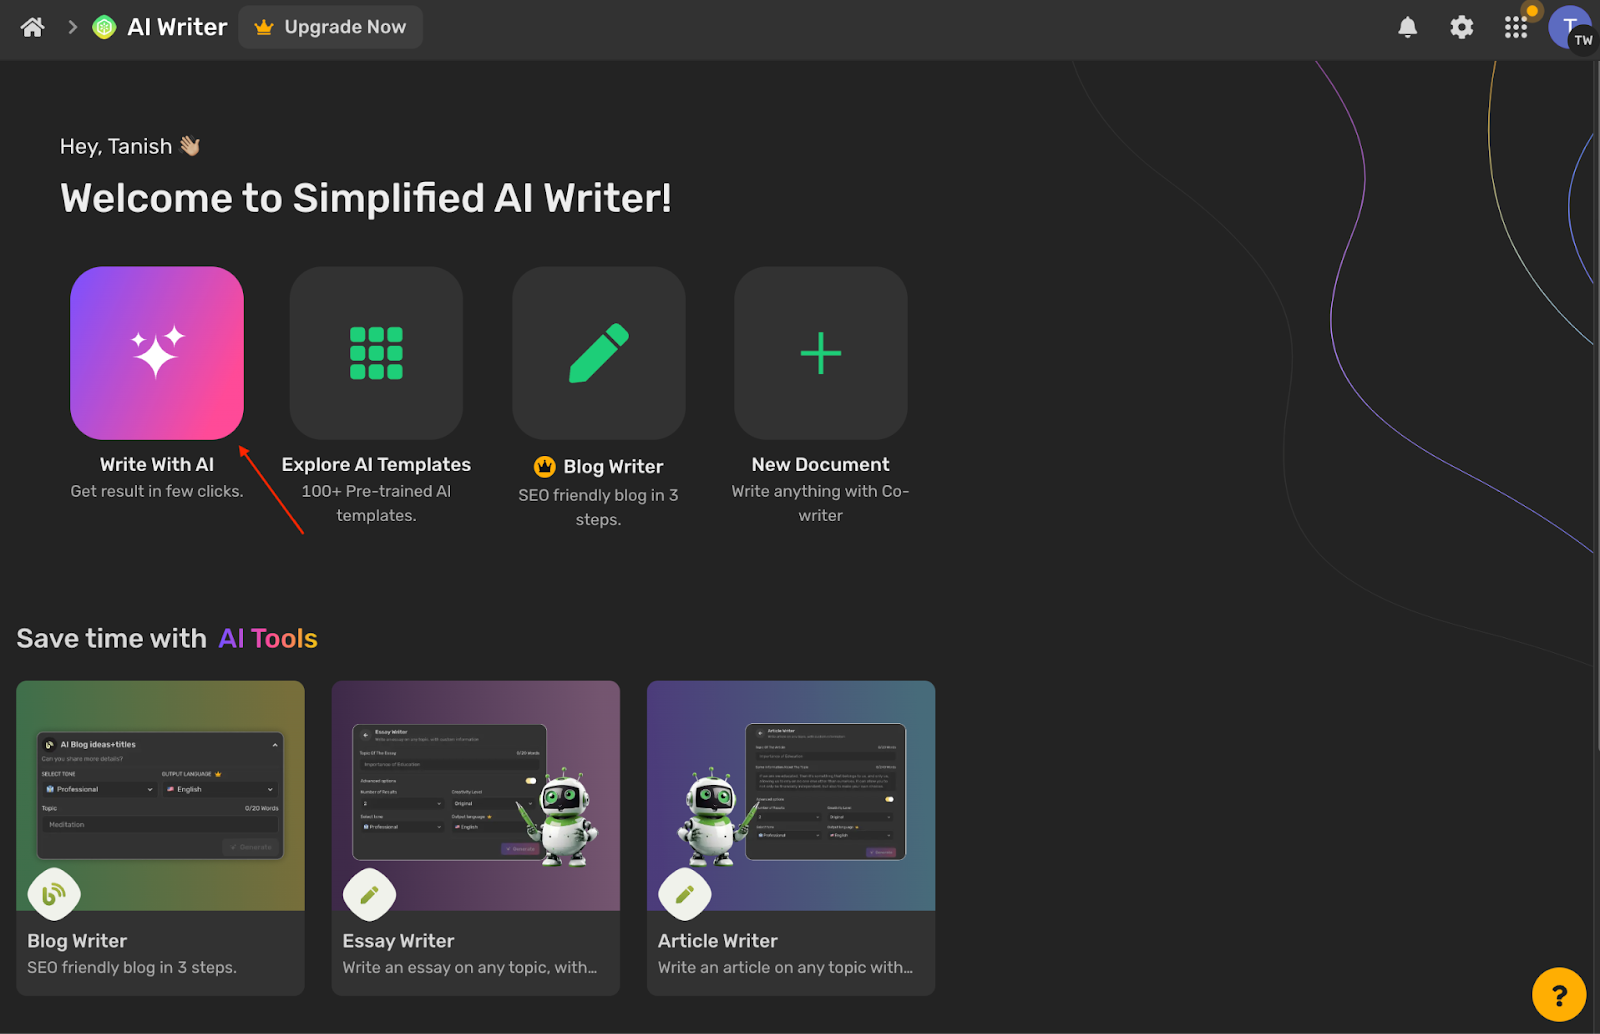The image size is (1600, 1034).
Task: Click the Explore AI Templates label
Action: tap(376, 464)
